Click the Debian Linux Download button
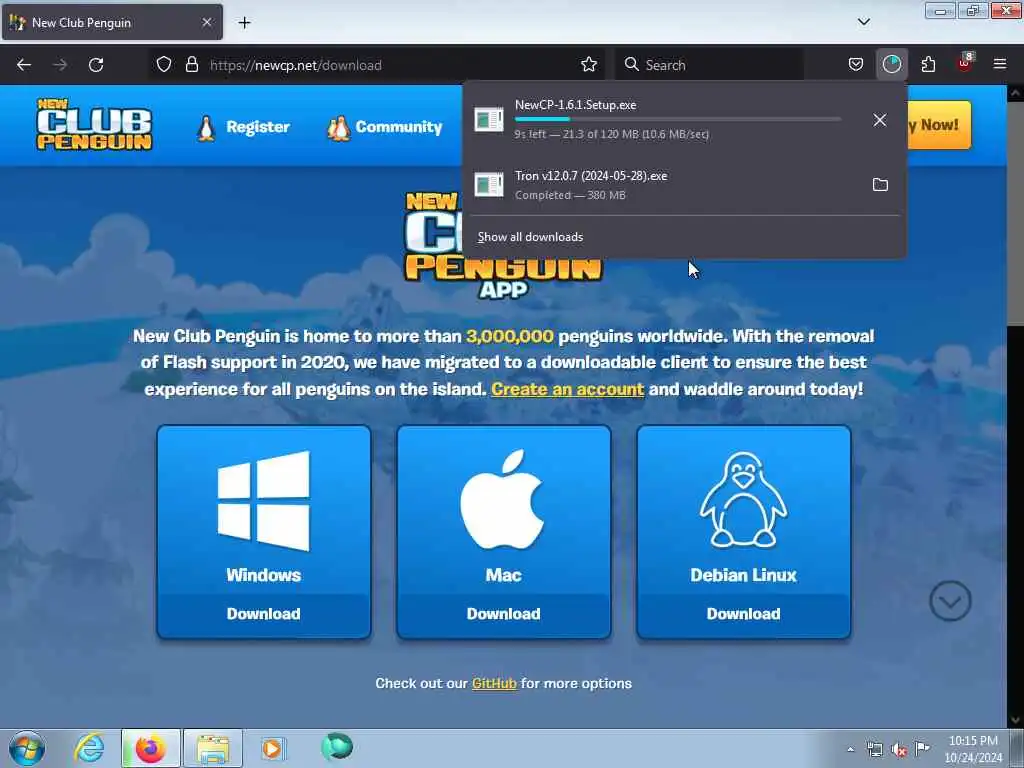1024x768 pixels. point(743,615)
